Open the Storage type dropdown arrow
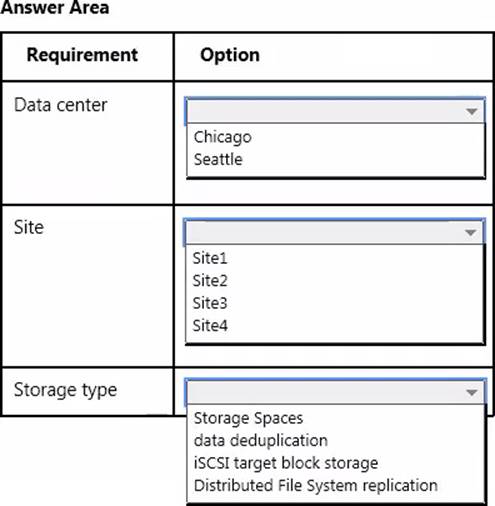This screenshot has height=506, width=495. [x=472, y=393]
